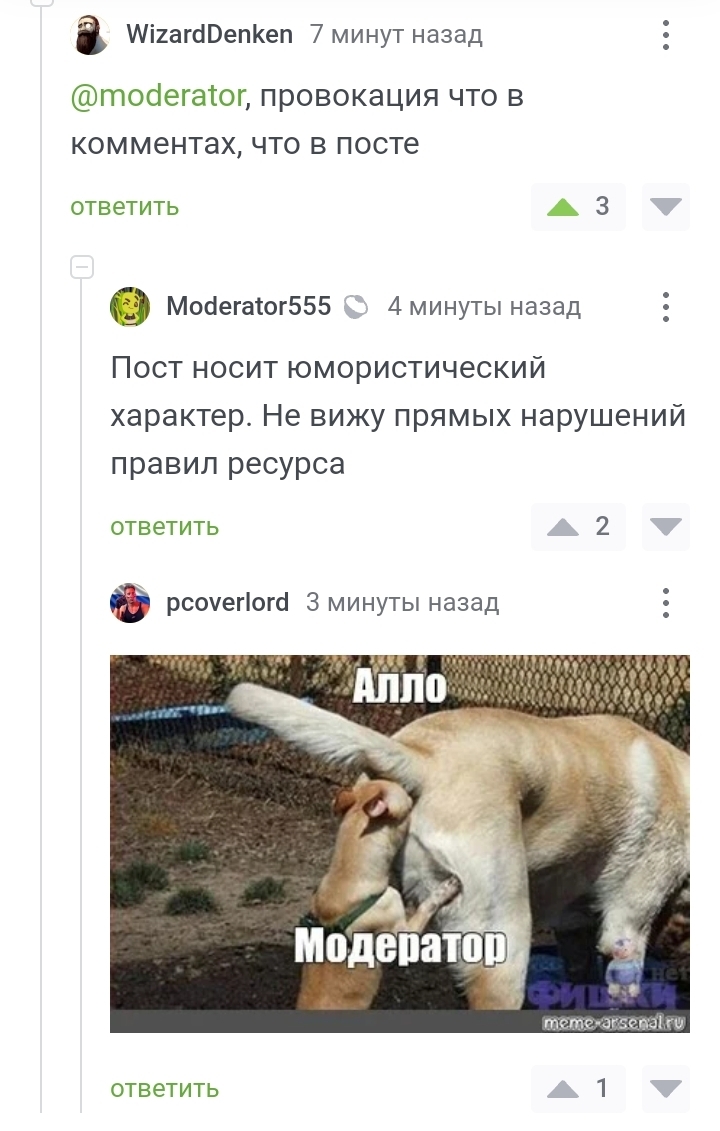720x1131 pixels.
Task: Open Moderator555's green avatar
Action: coord(130,307)
